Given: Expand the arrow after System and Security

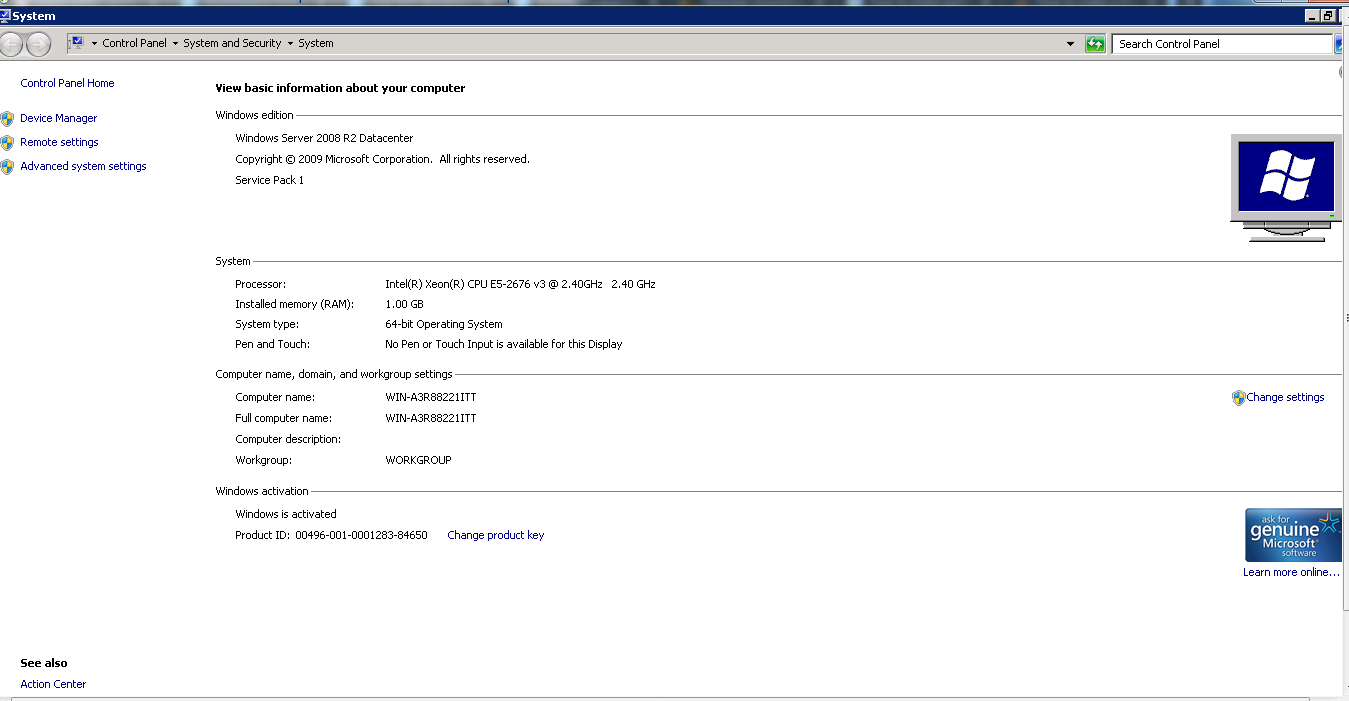Looking at the screenshot, I should 290,44.
